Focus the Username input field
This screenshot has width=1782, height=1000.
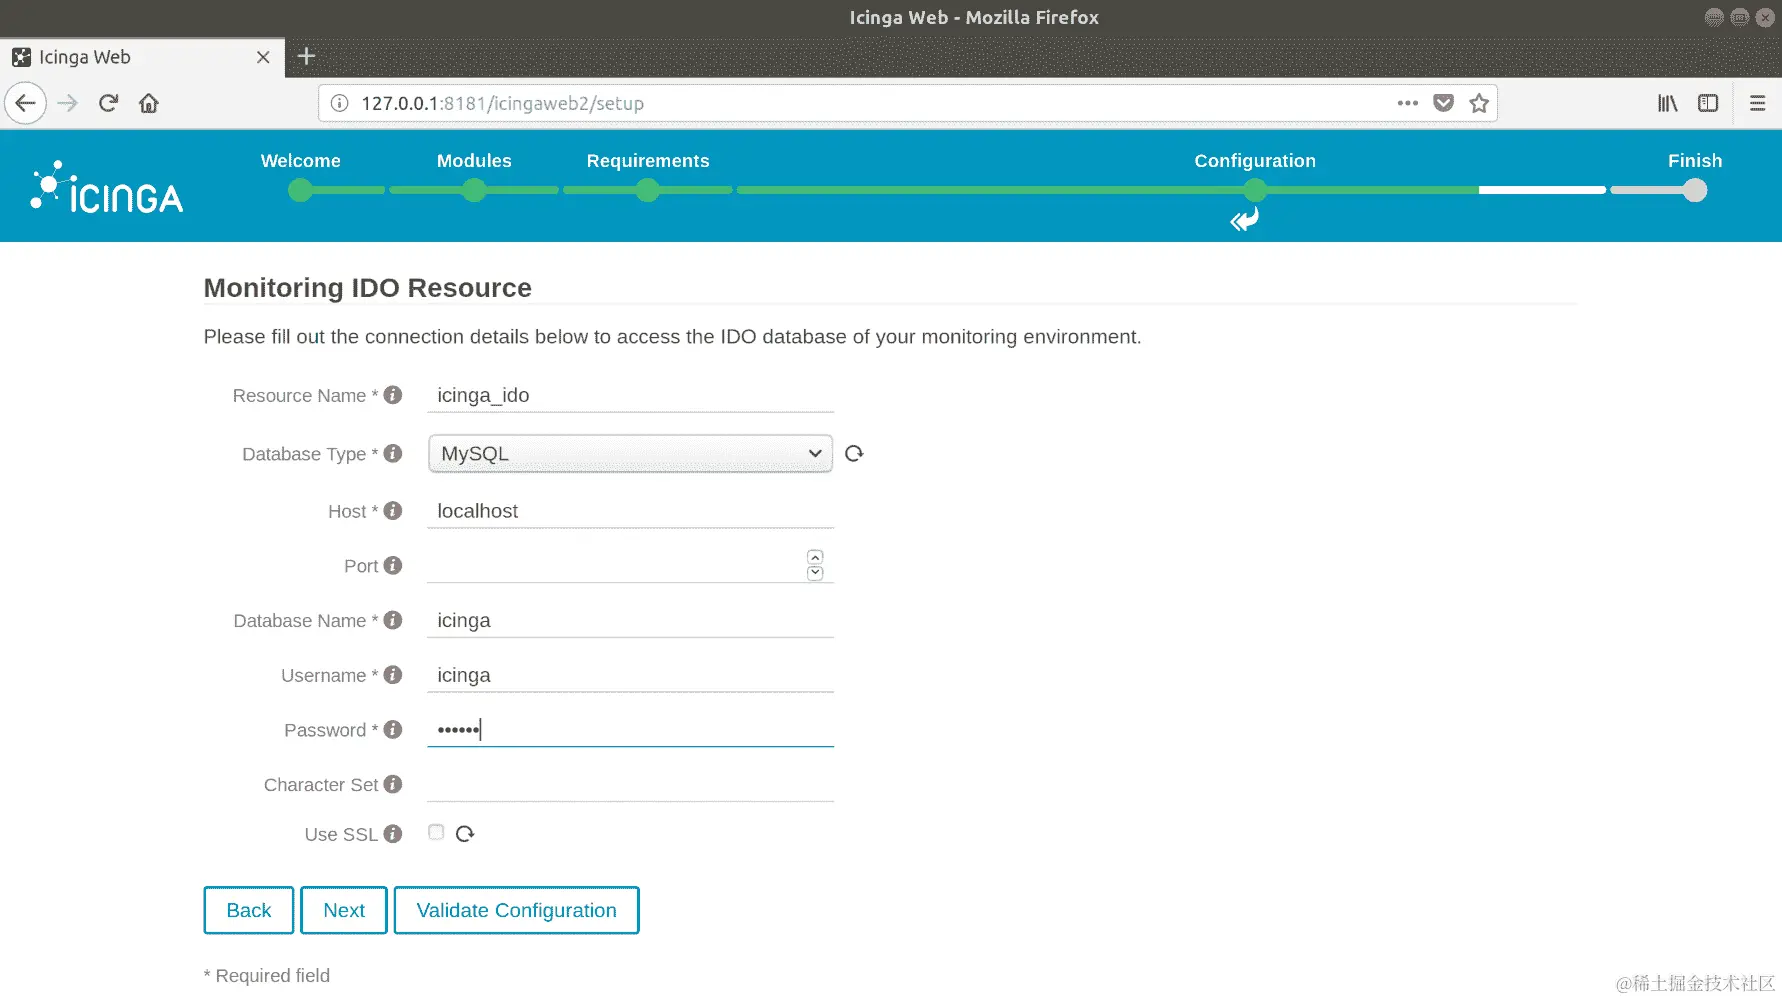click(630, 675)
